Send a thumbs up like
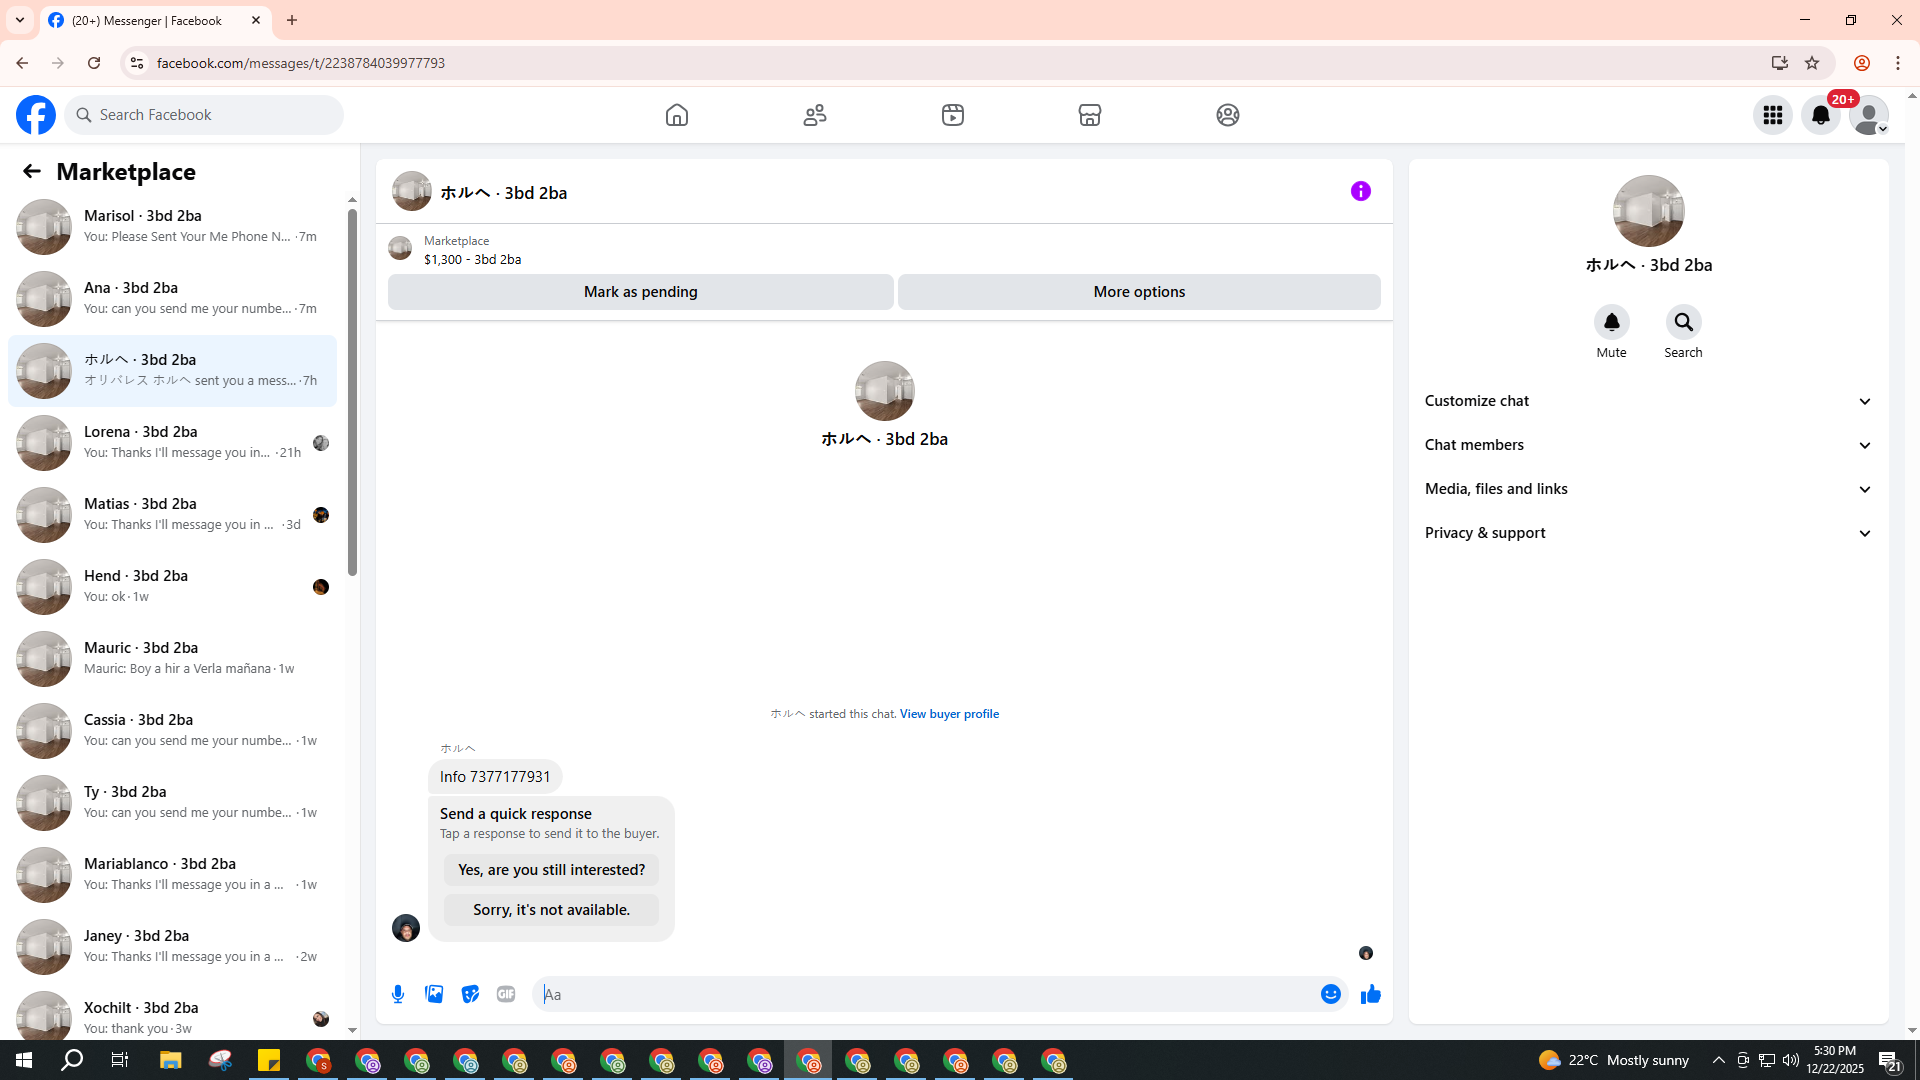 coord(1370,994)
